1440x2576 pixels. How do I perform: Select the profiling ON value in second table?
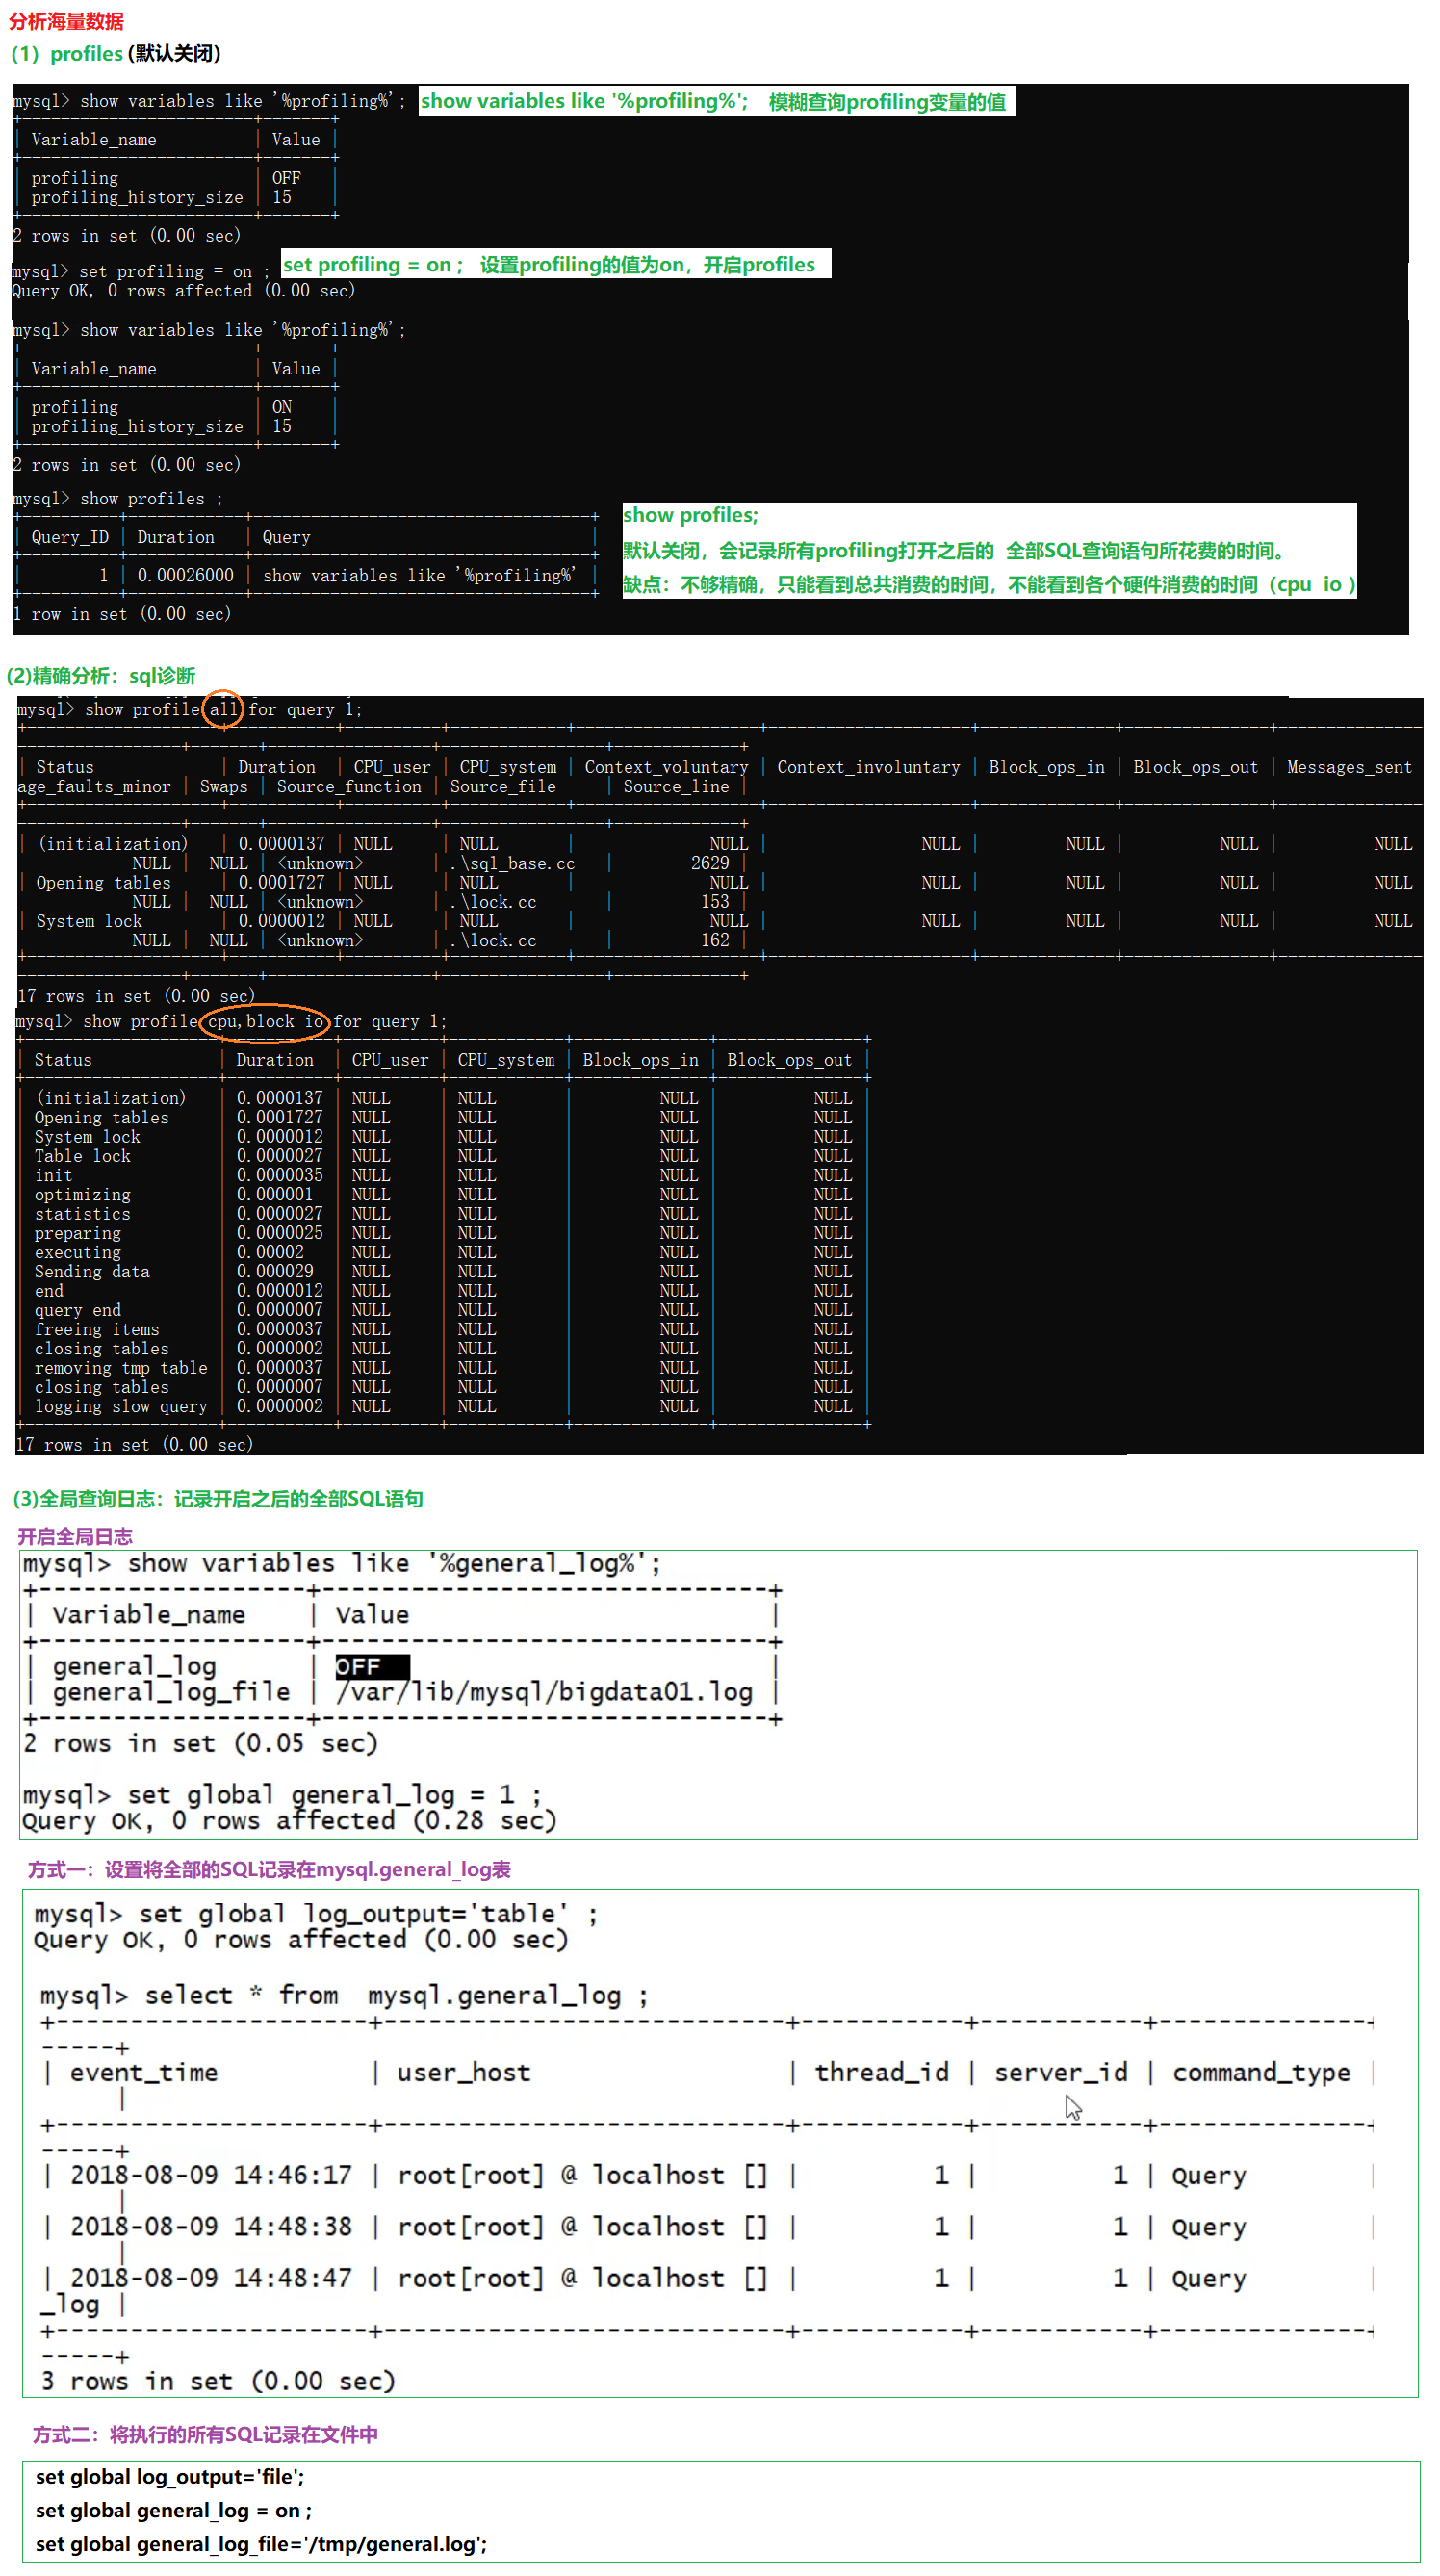(x=282, y=407)
